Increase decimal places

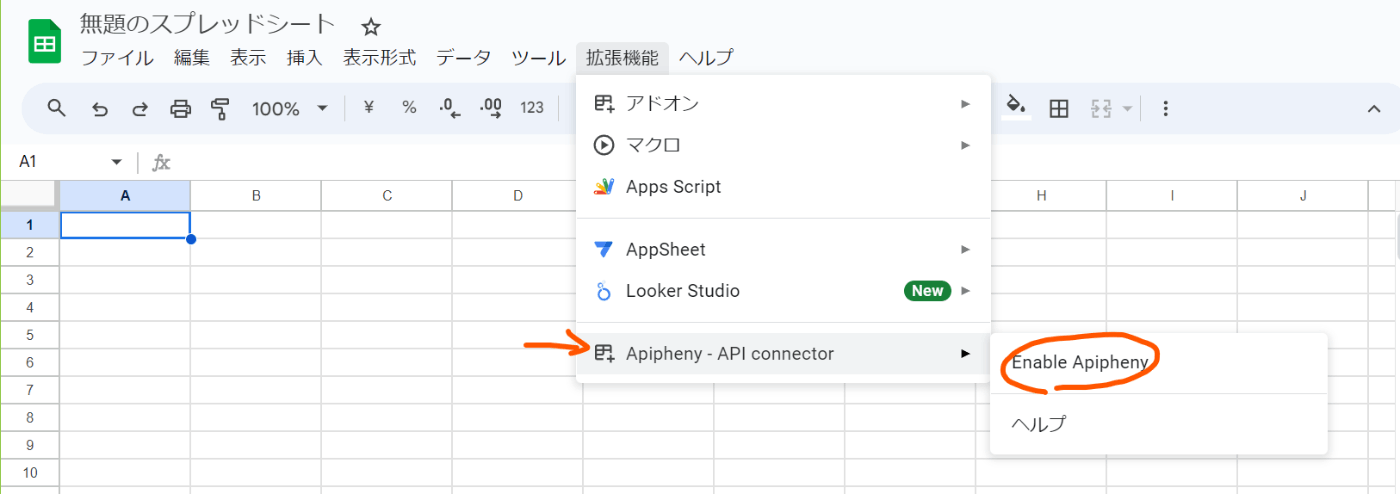491,108
